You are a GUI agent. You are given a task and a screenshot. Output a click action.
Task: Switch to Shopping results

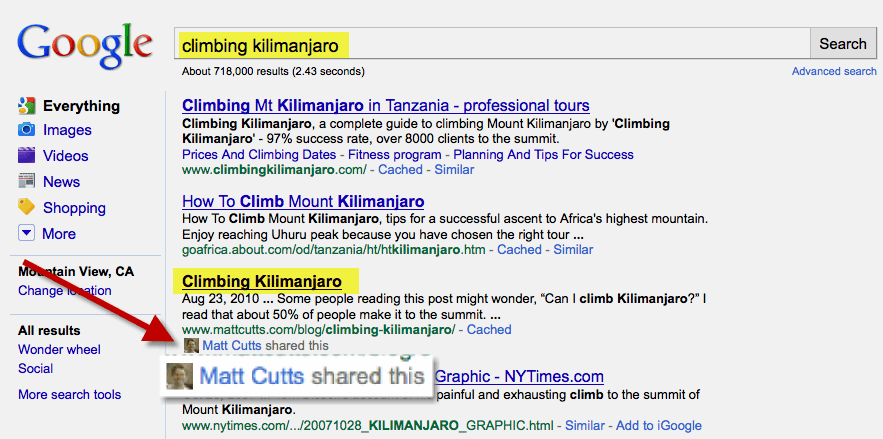pos(74,208)
